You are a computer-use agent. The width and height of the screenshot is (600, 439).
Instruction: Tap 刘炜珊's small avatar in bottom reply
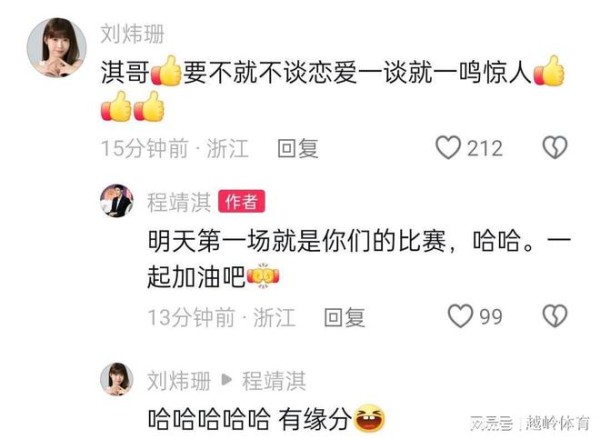(117, 379)
